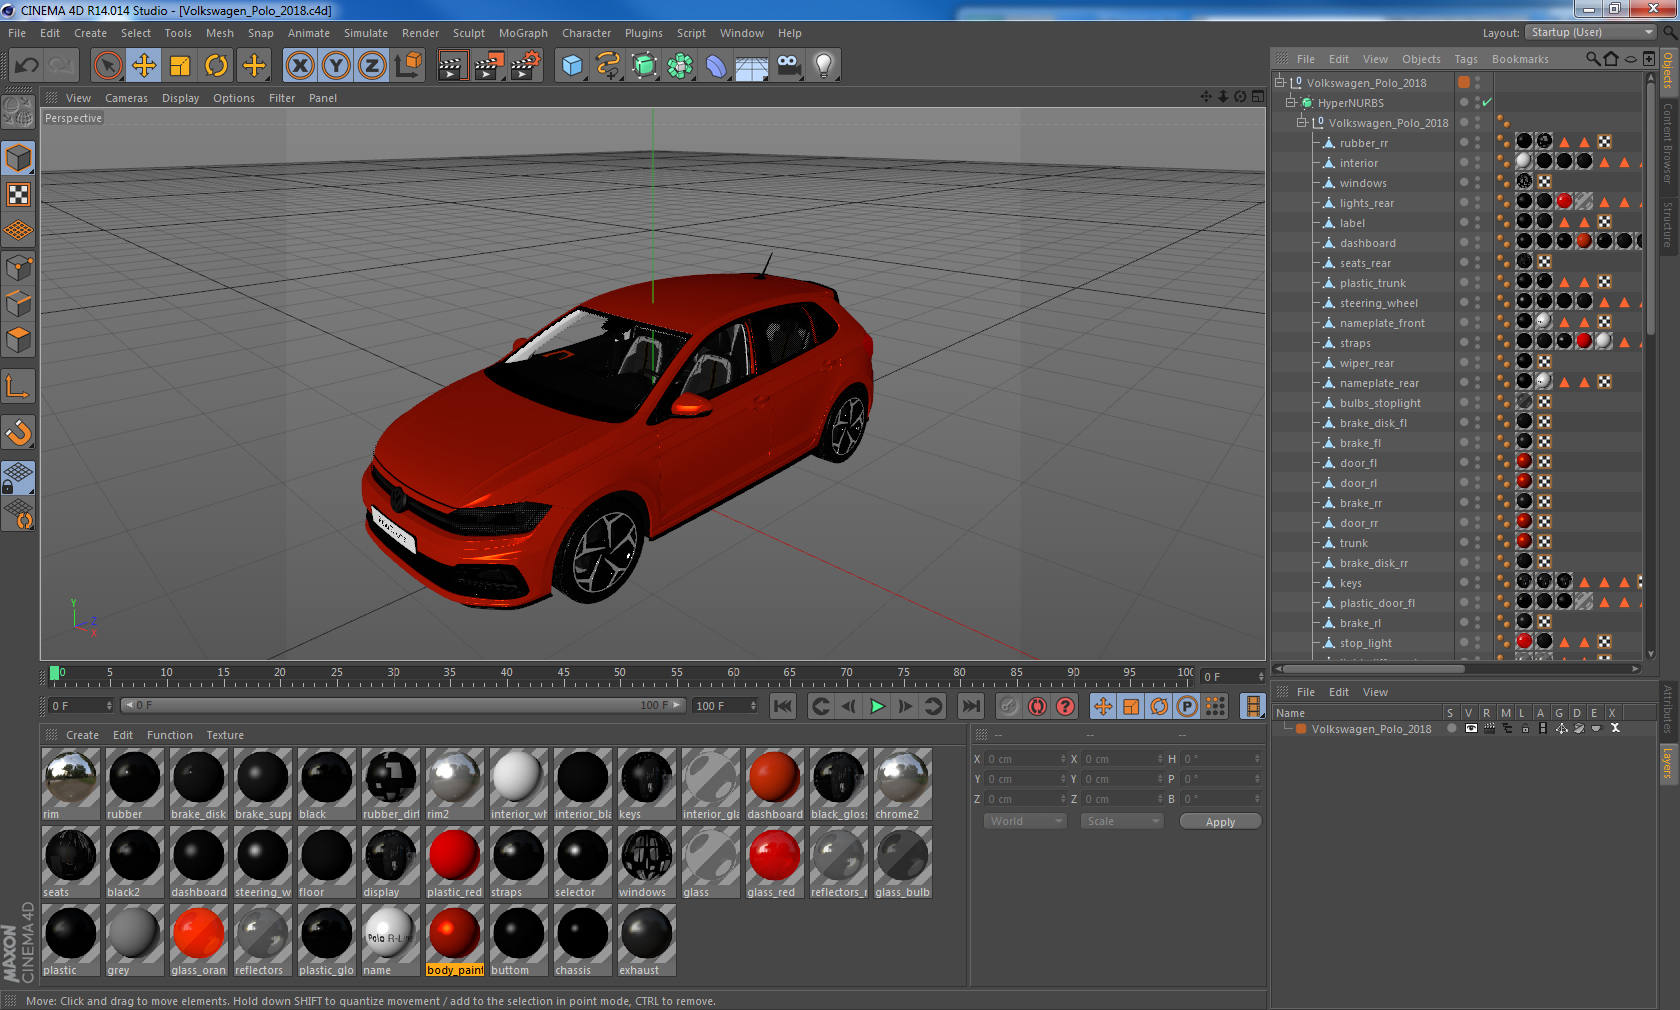Select the Move tool
The image size is (1680, 1010).
coord(144,66)
